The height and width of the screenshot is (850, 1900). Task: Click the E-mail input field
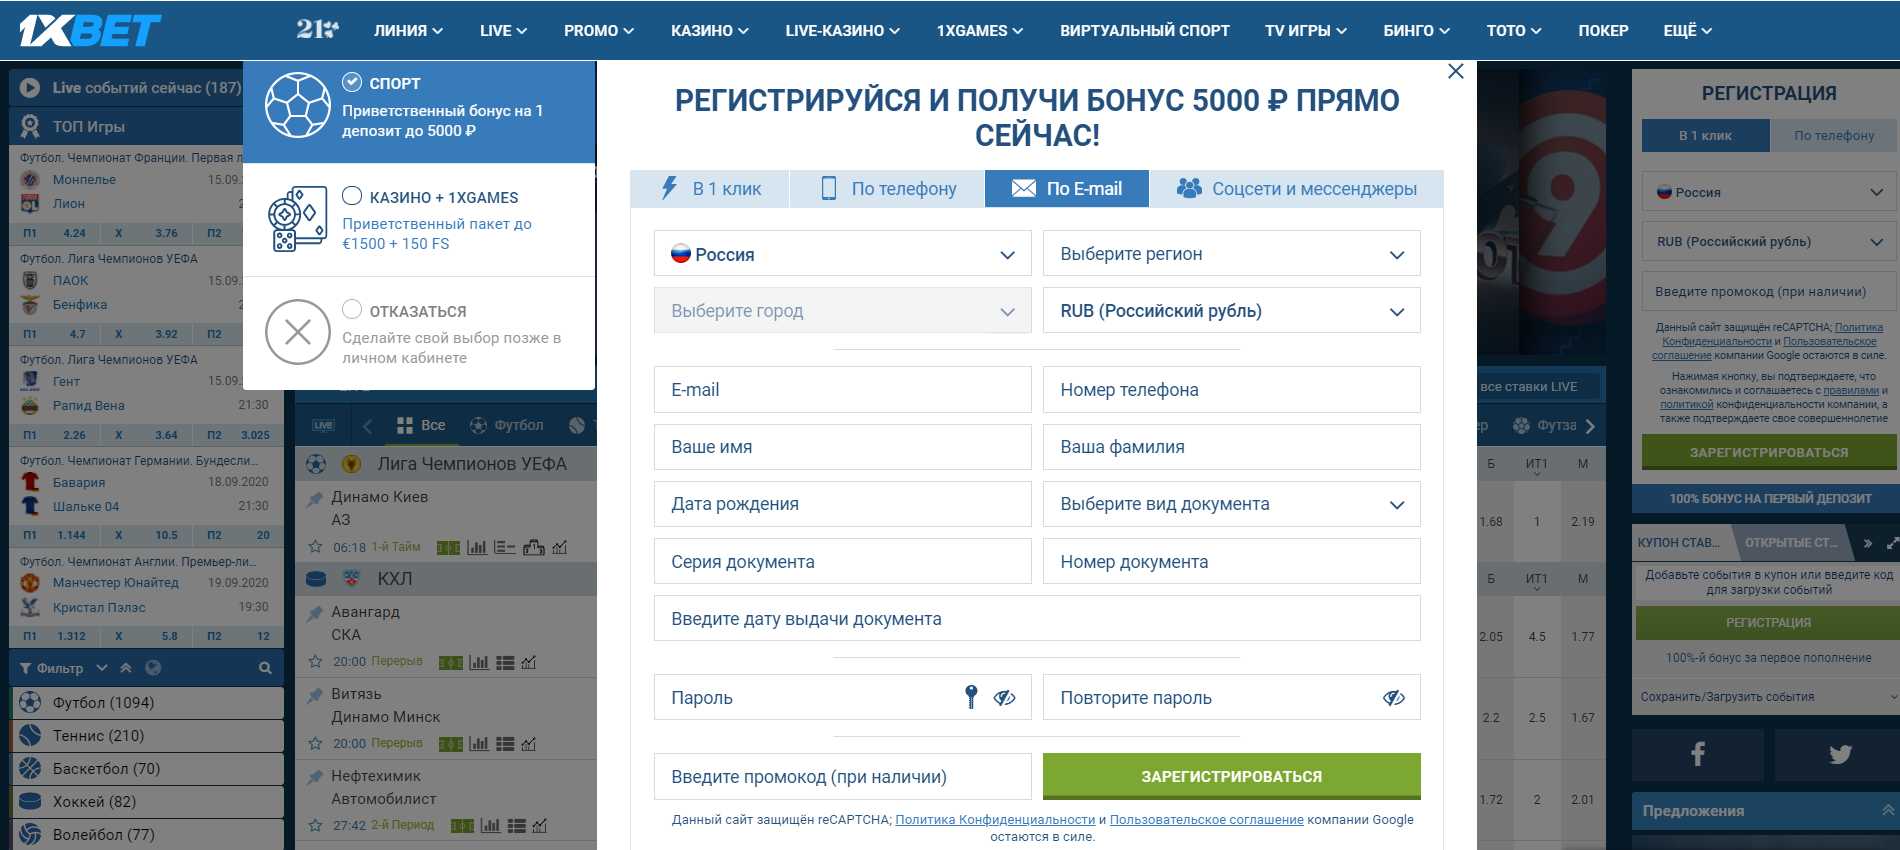pyautogui.click(x=842, y=390)
